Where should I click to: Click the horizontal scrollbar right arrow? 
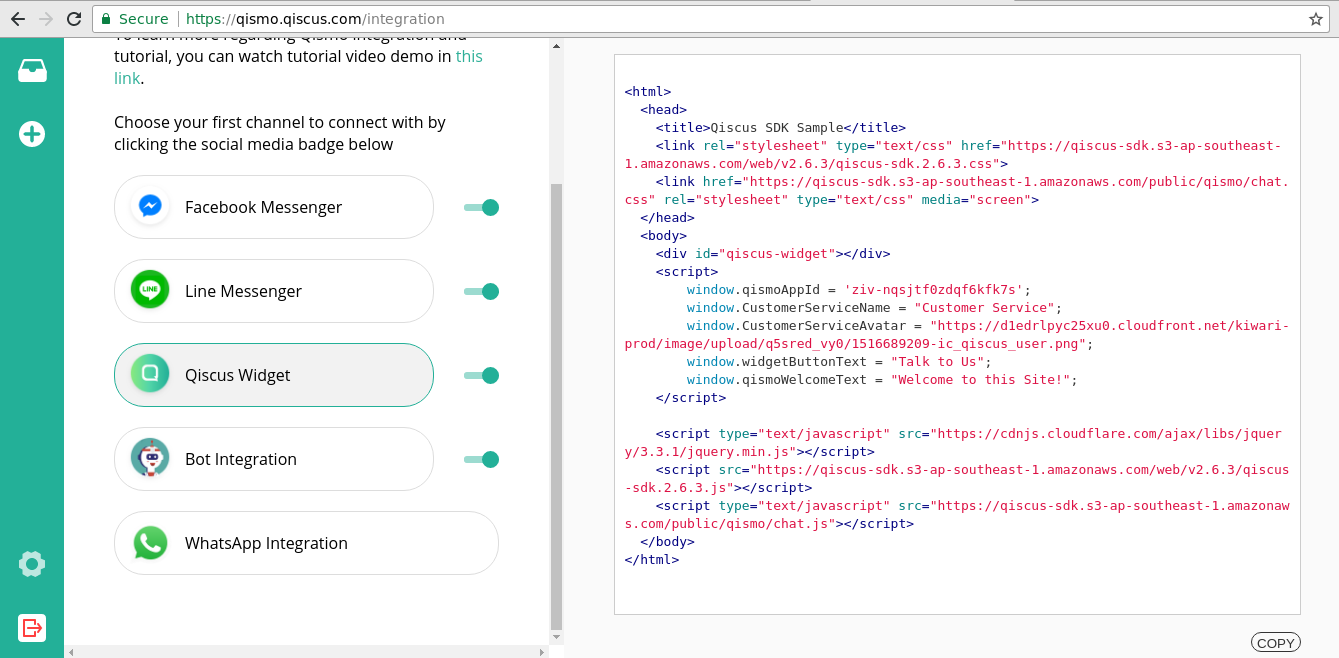pyautogui.click(x=543, y=652)
